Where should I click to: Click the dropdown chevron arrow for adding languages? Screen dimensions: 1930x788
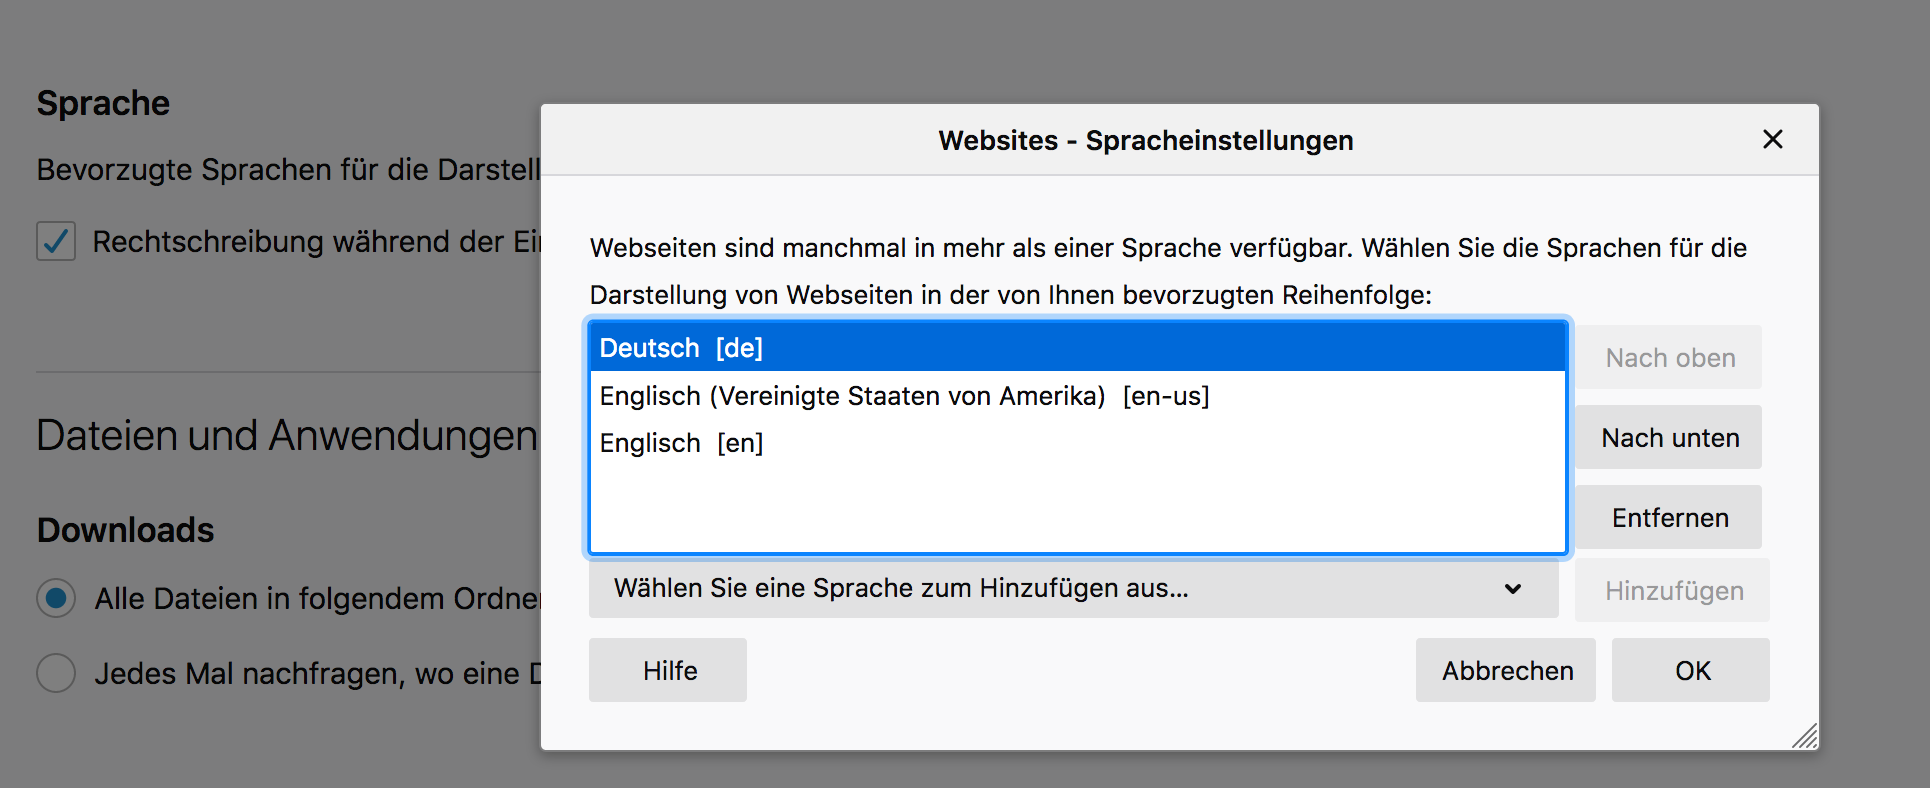coord(1513,589)
